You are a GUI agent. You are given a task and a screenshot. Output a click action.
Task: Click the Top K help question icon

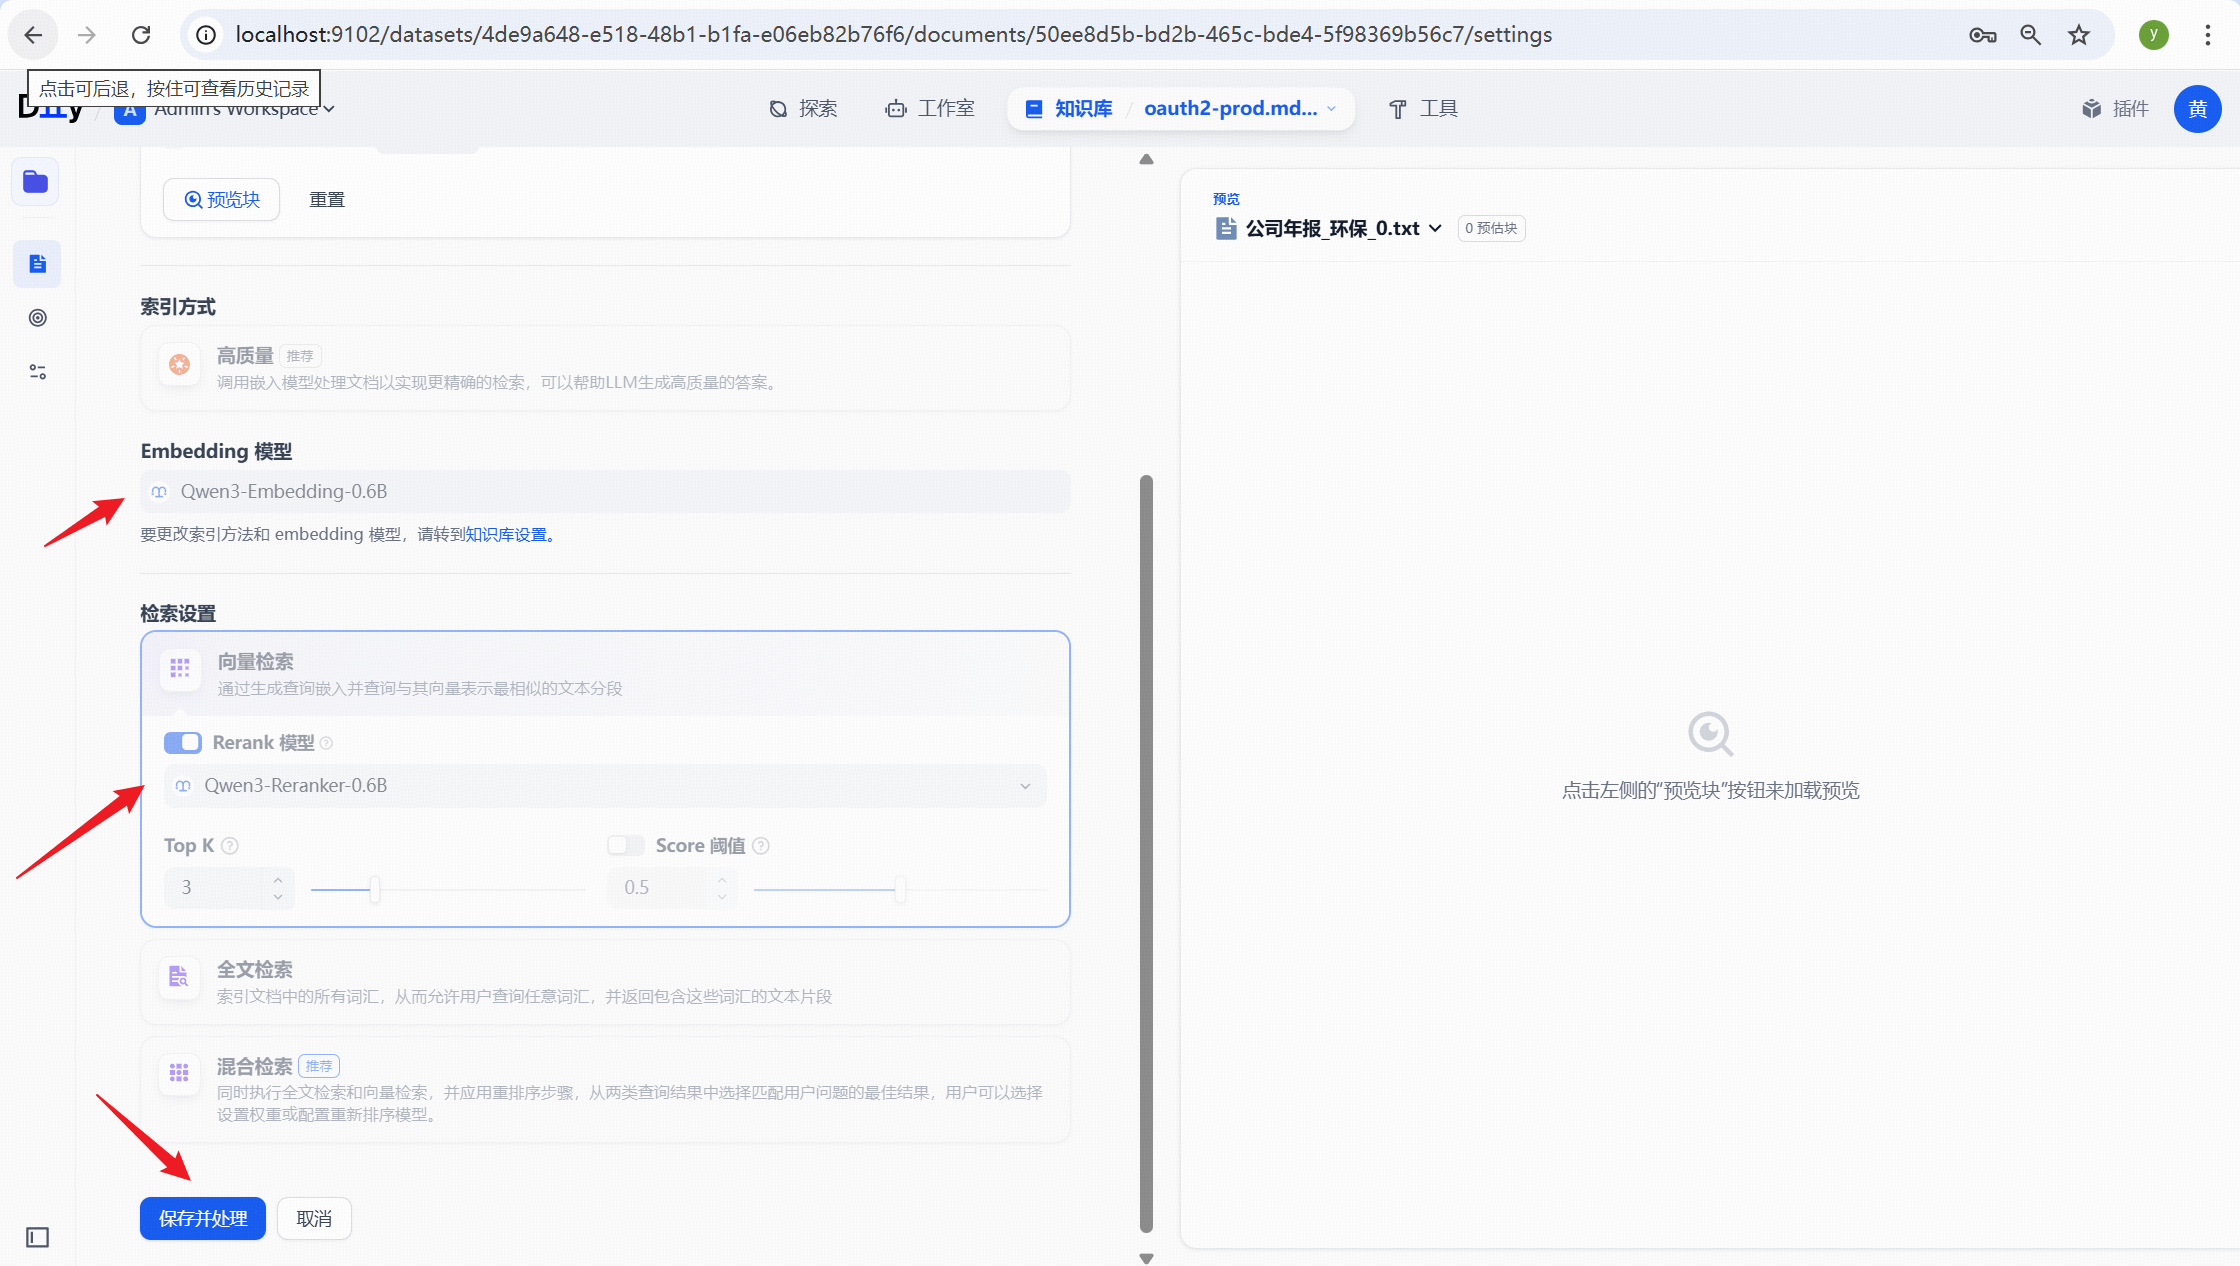pos(230,846)
